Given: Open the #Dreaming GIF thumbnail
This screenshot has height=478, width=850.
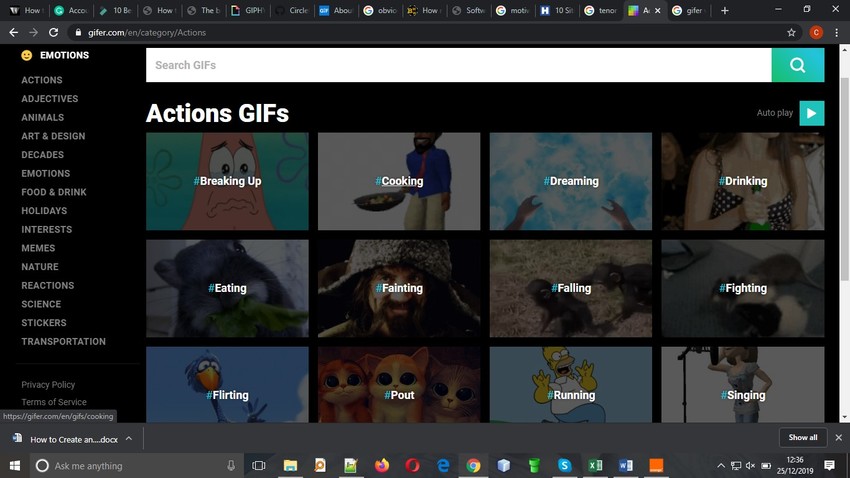Looking at the screenshot, I should click(x=571, y=181).
